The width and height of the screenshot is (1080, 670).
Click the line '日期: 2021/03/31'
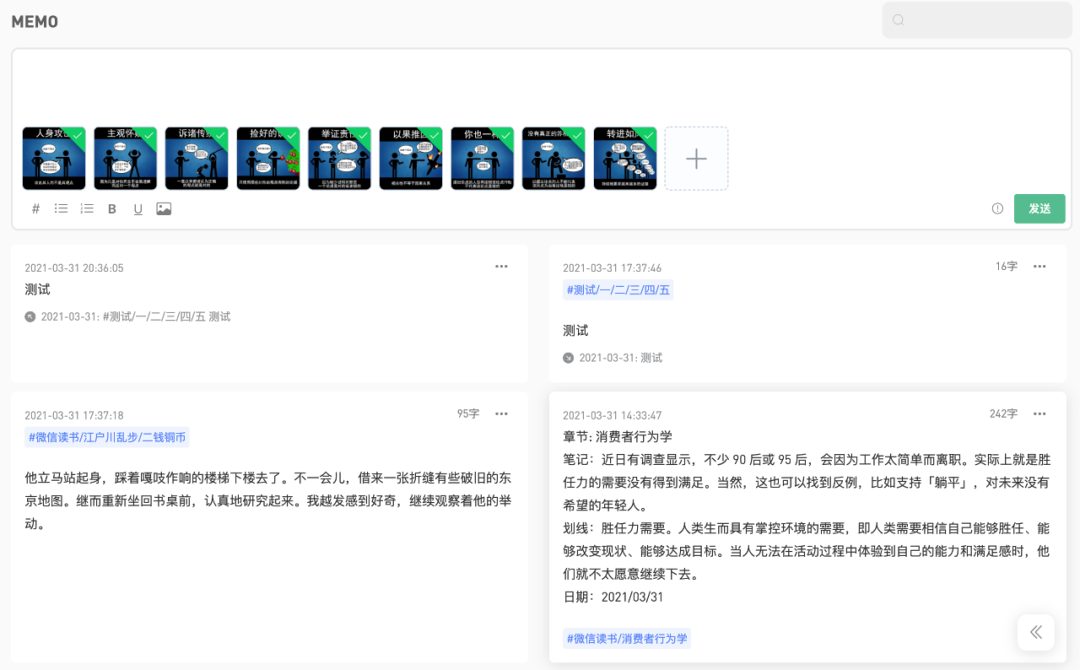[613, 597]
